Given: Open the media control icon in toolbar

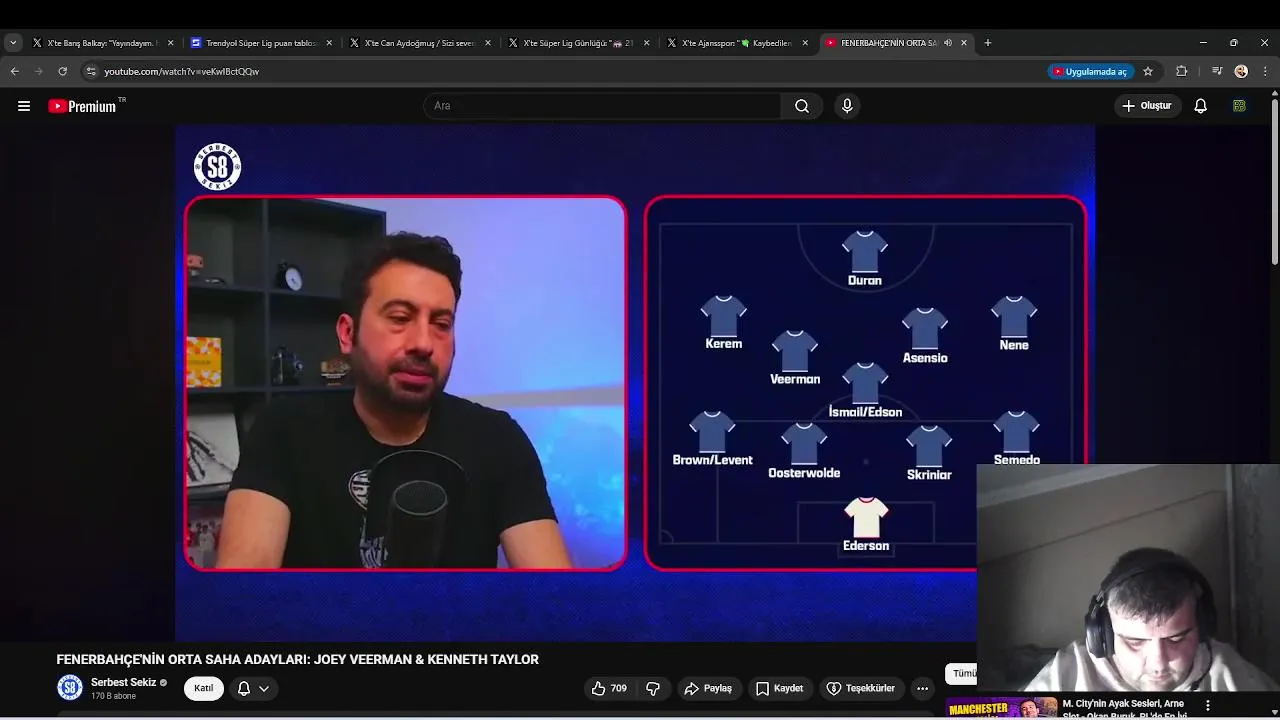Looking at the screenshot, I should click(1217, 71).
